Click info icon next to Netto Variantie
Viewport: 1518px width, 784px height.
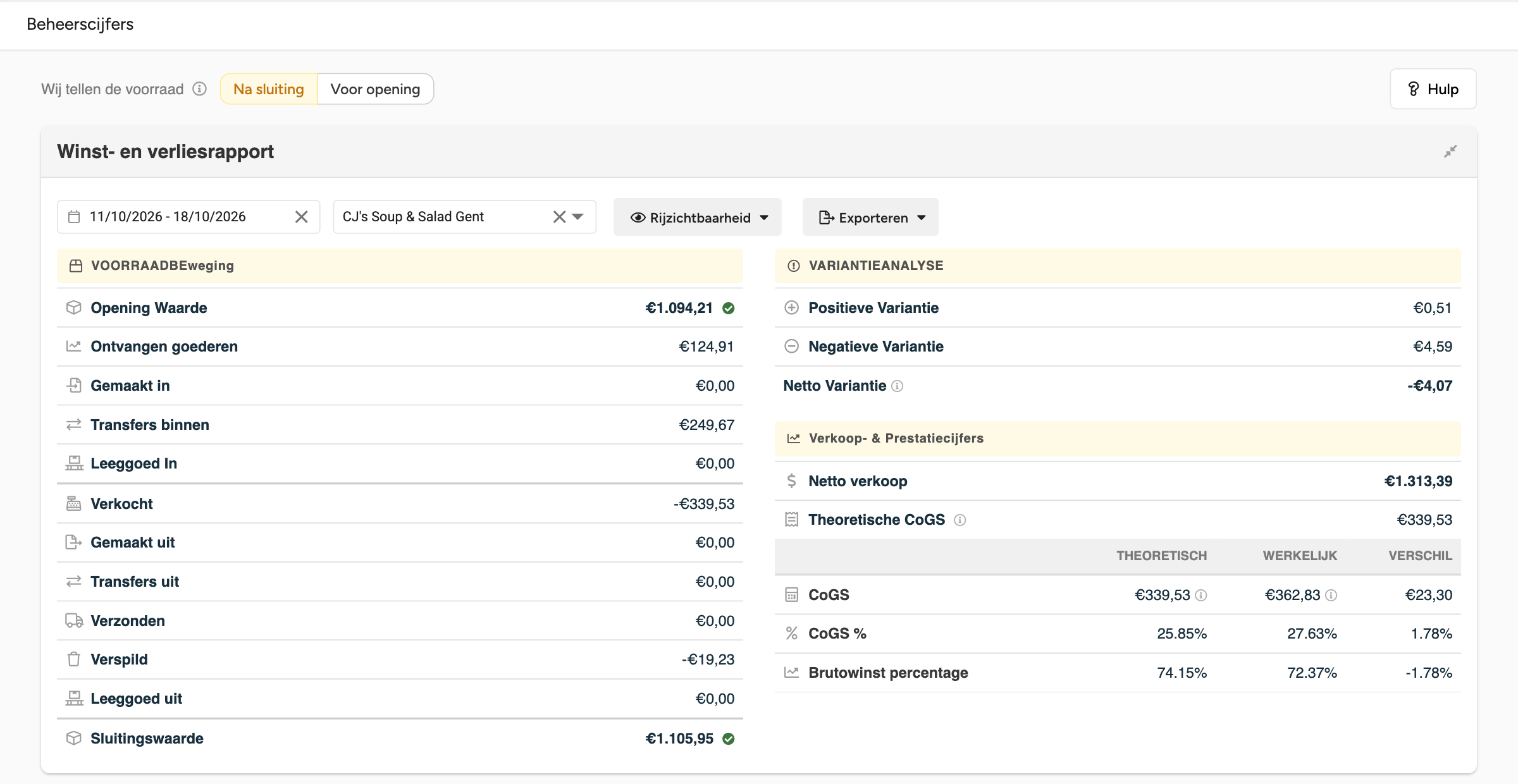[x=897, y=386]
